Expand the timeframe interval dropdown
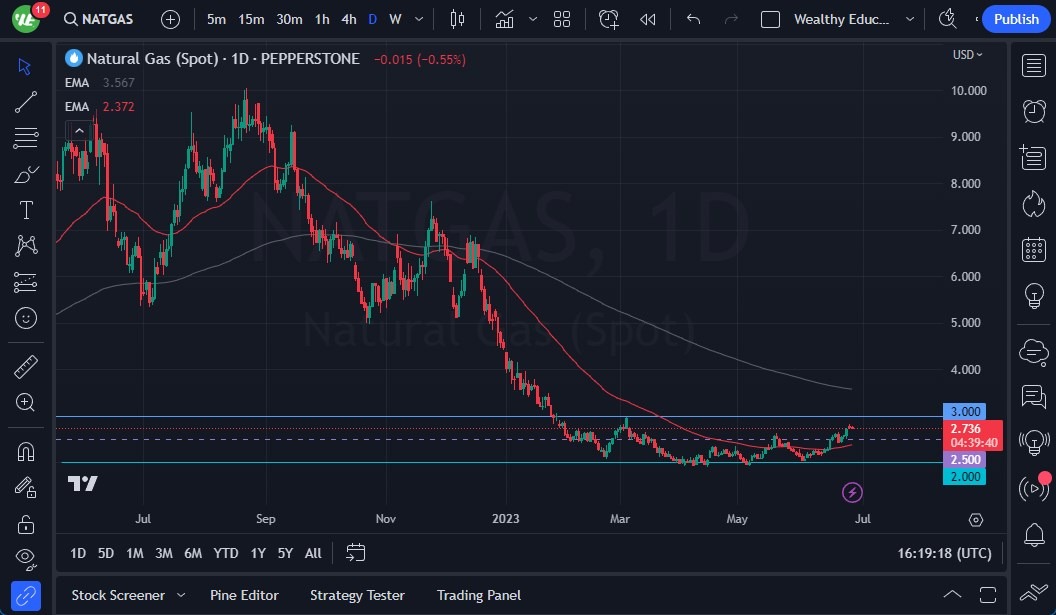The width and height of the screenshot is (1056, 615). tap(419, 20)
